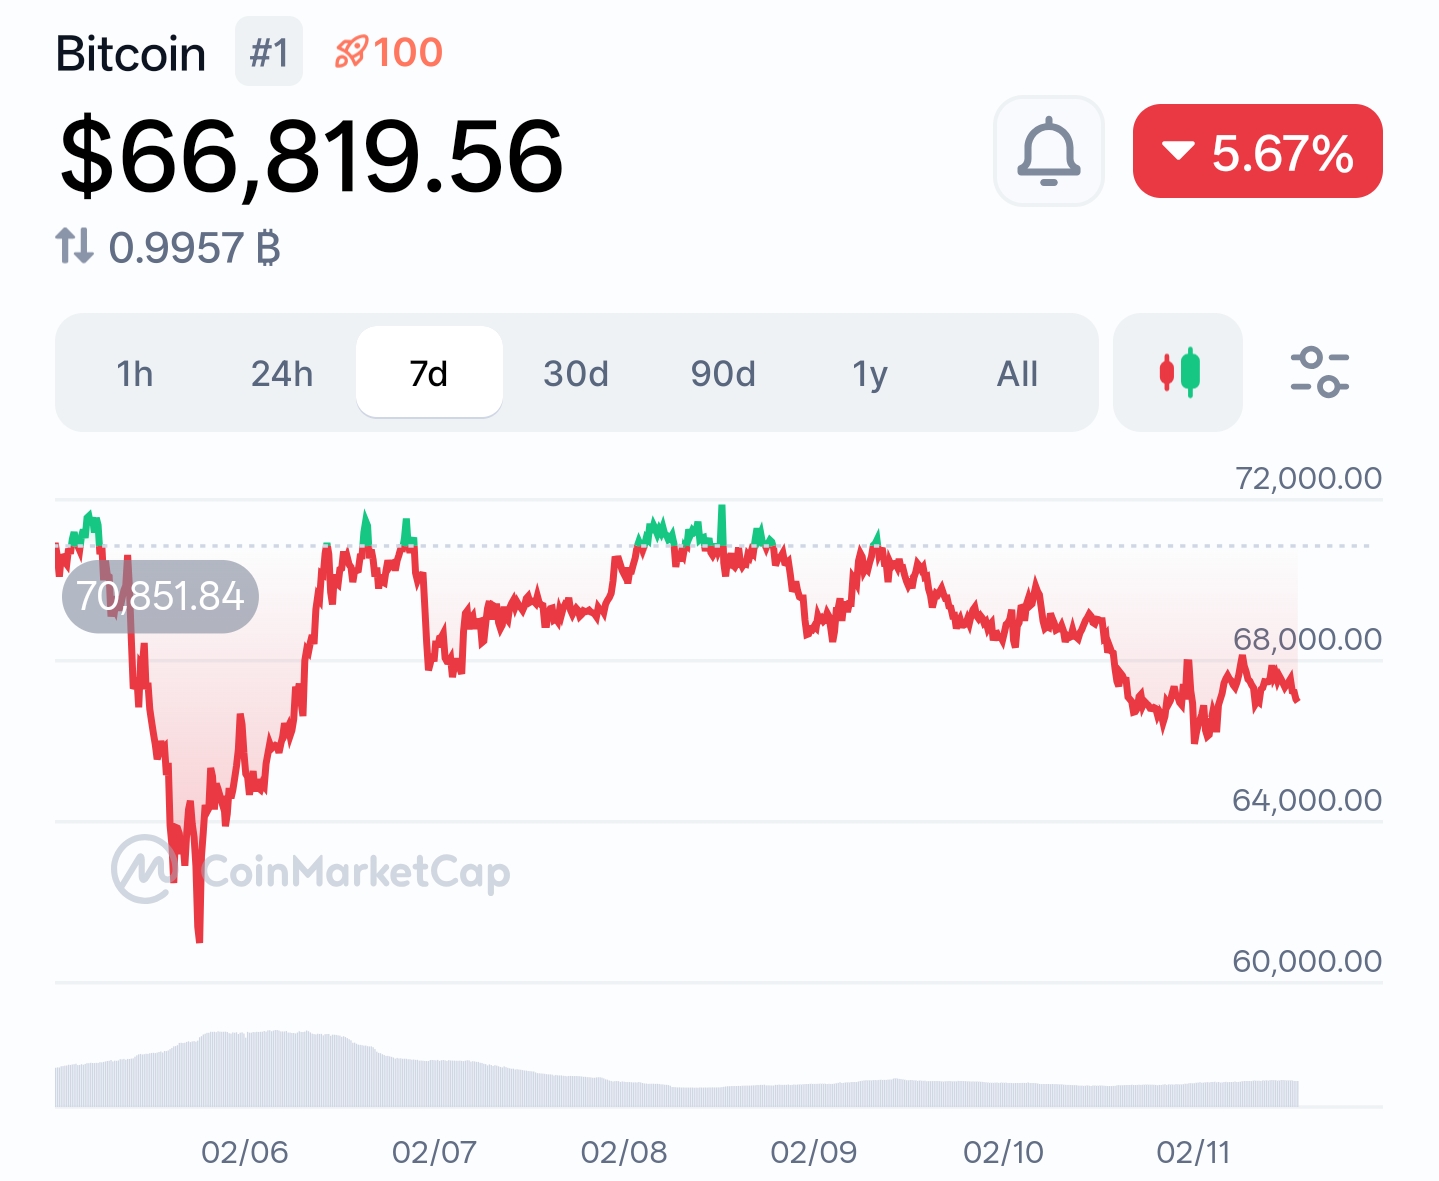1439x1181 pixels.
Task: Switch chart to 90d range
Action: point(723,374)
